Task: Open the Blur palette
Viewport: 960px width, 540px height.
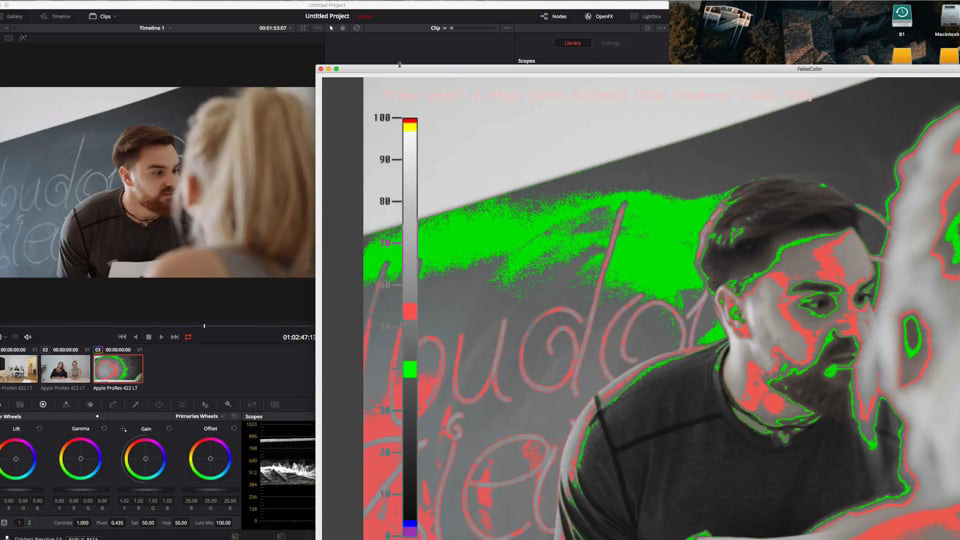Action: [x=205, y=405]
